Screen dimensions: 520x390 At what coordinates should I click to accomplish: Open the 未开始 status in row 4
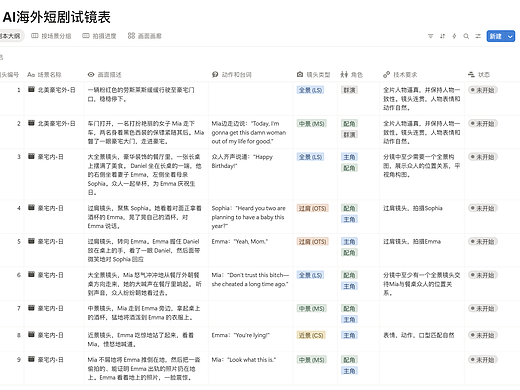[483, 208]
